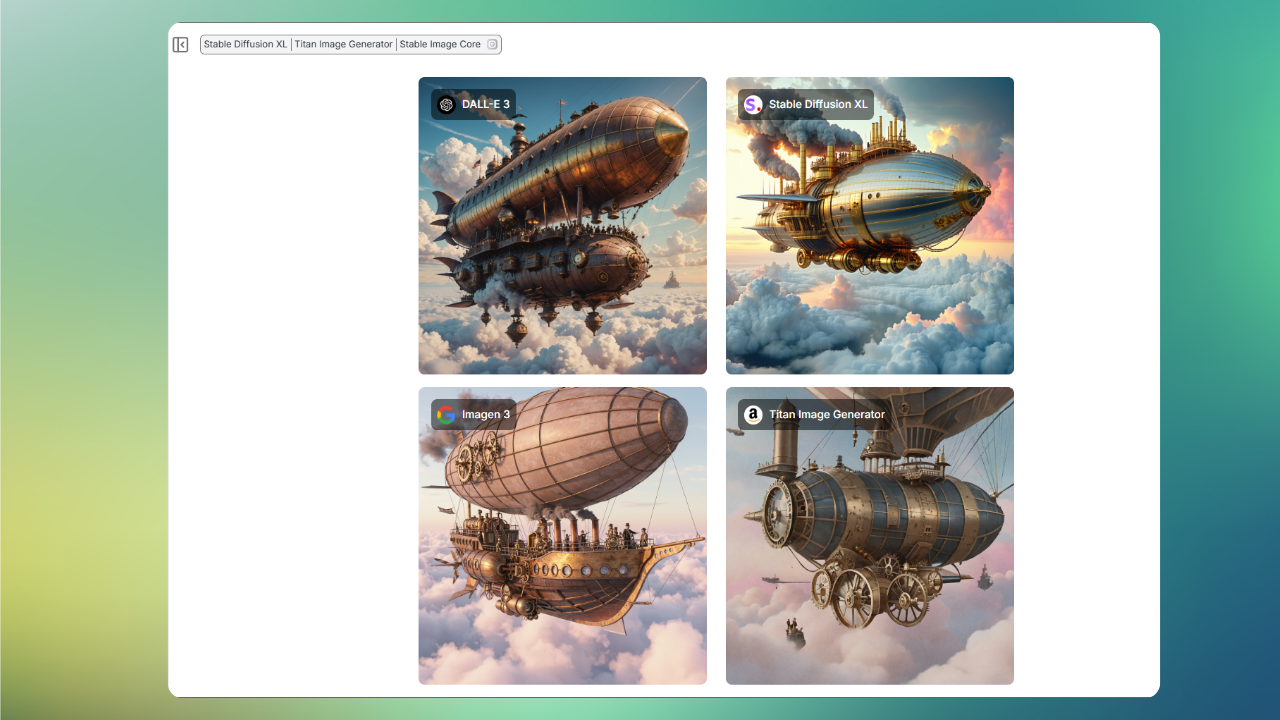Select Stable Diffusion XL in model selector
The height and width of the screenshot is (720, 1280).
(x=246, y=45)
